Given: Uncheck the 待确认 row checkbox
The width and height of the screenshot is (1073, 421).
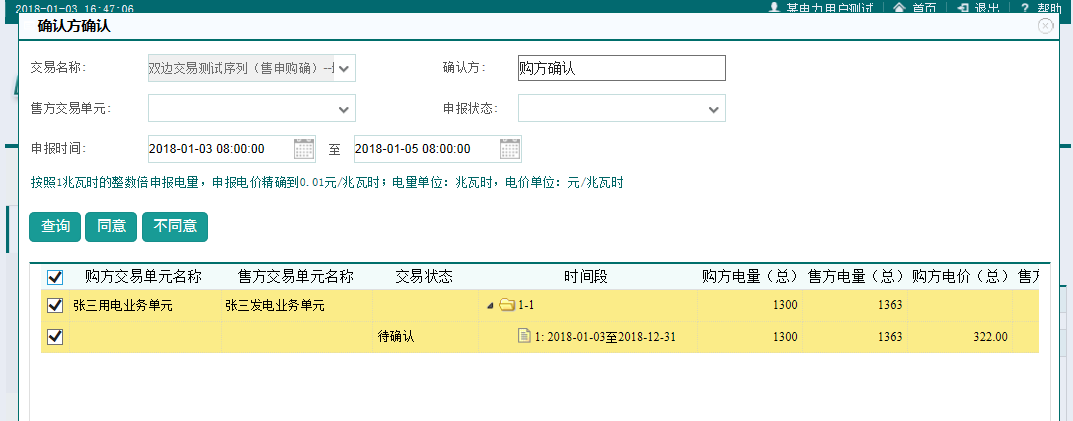Looking at the screenshot, I should [x=55, y=337].
